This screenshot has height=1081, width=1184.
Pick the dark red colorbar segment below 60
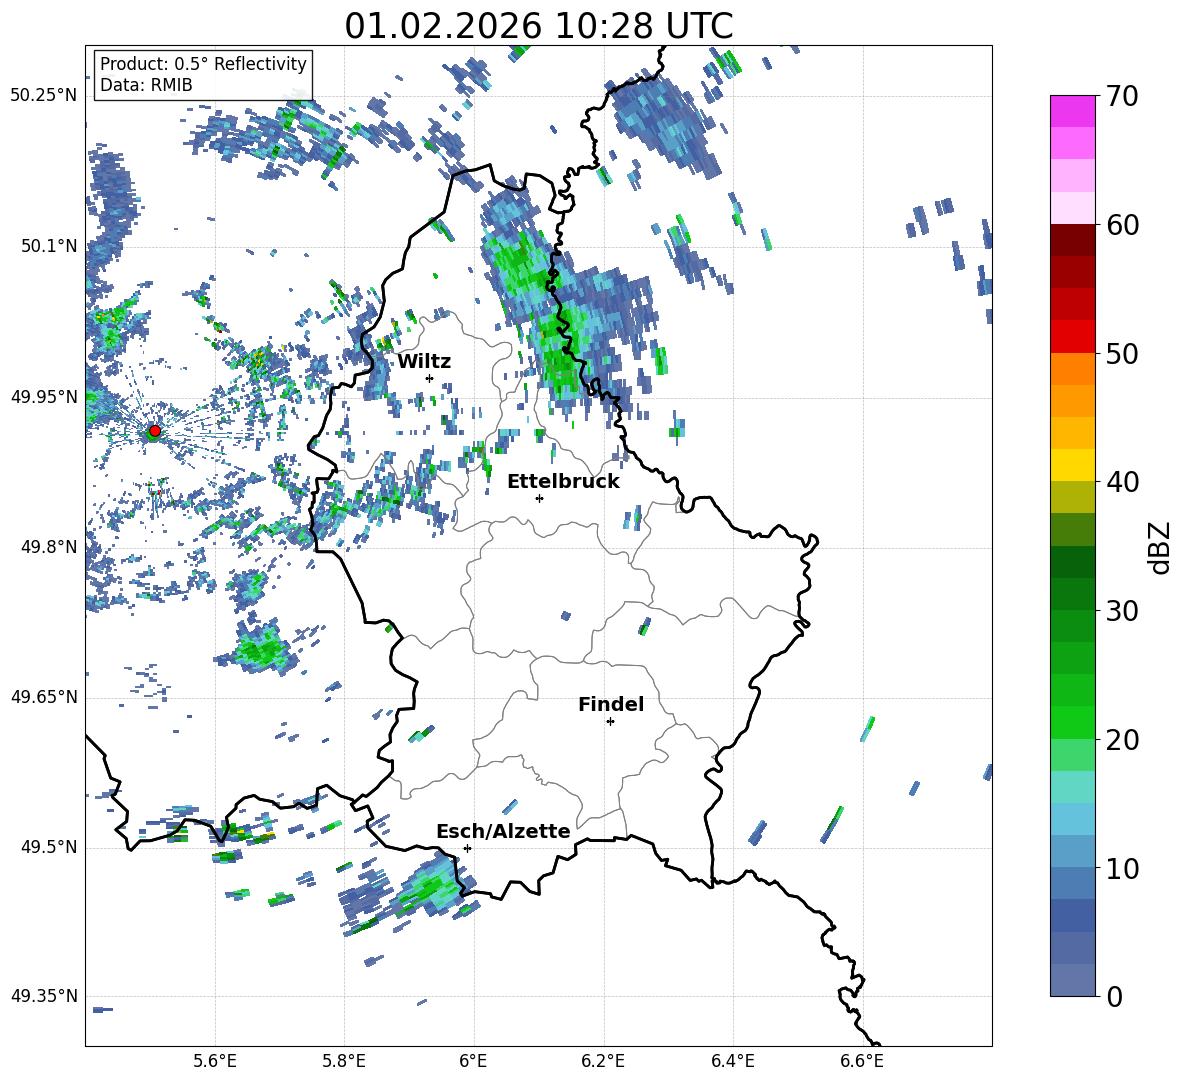pos(1072,240)
